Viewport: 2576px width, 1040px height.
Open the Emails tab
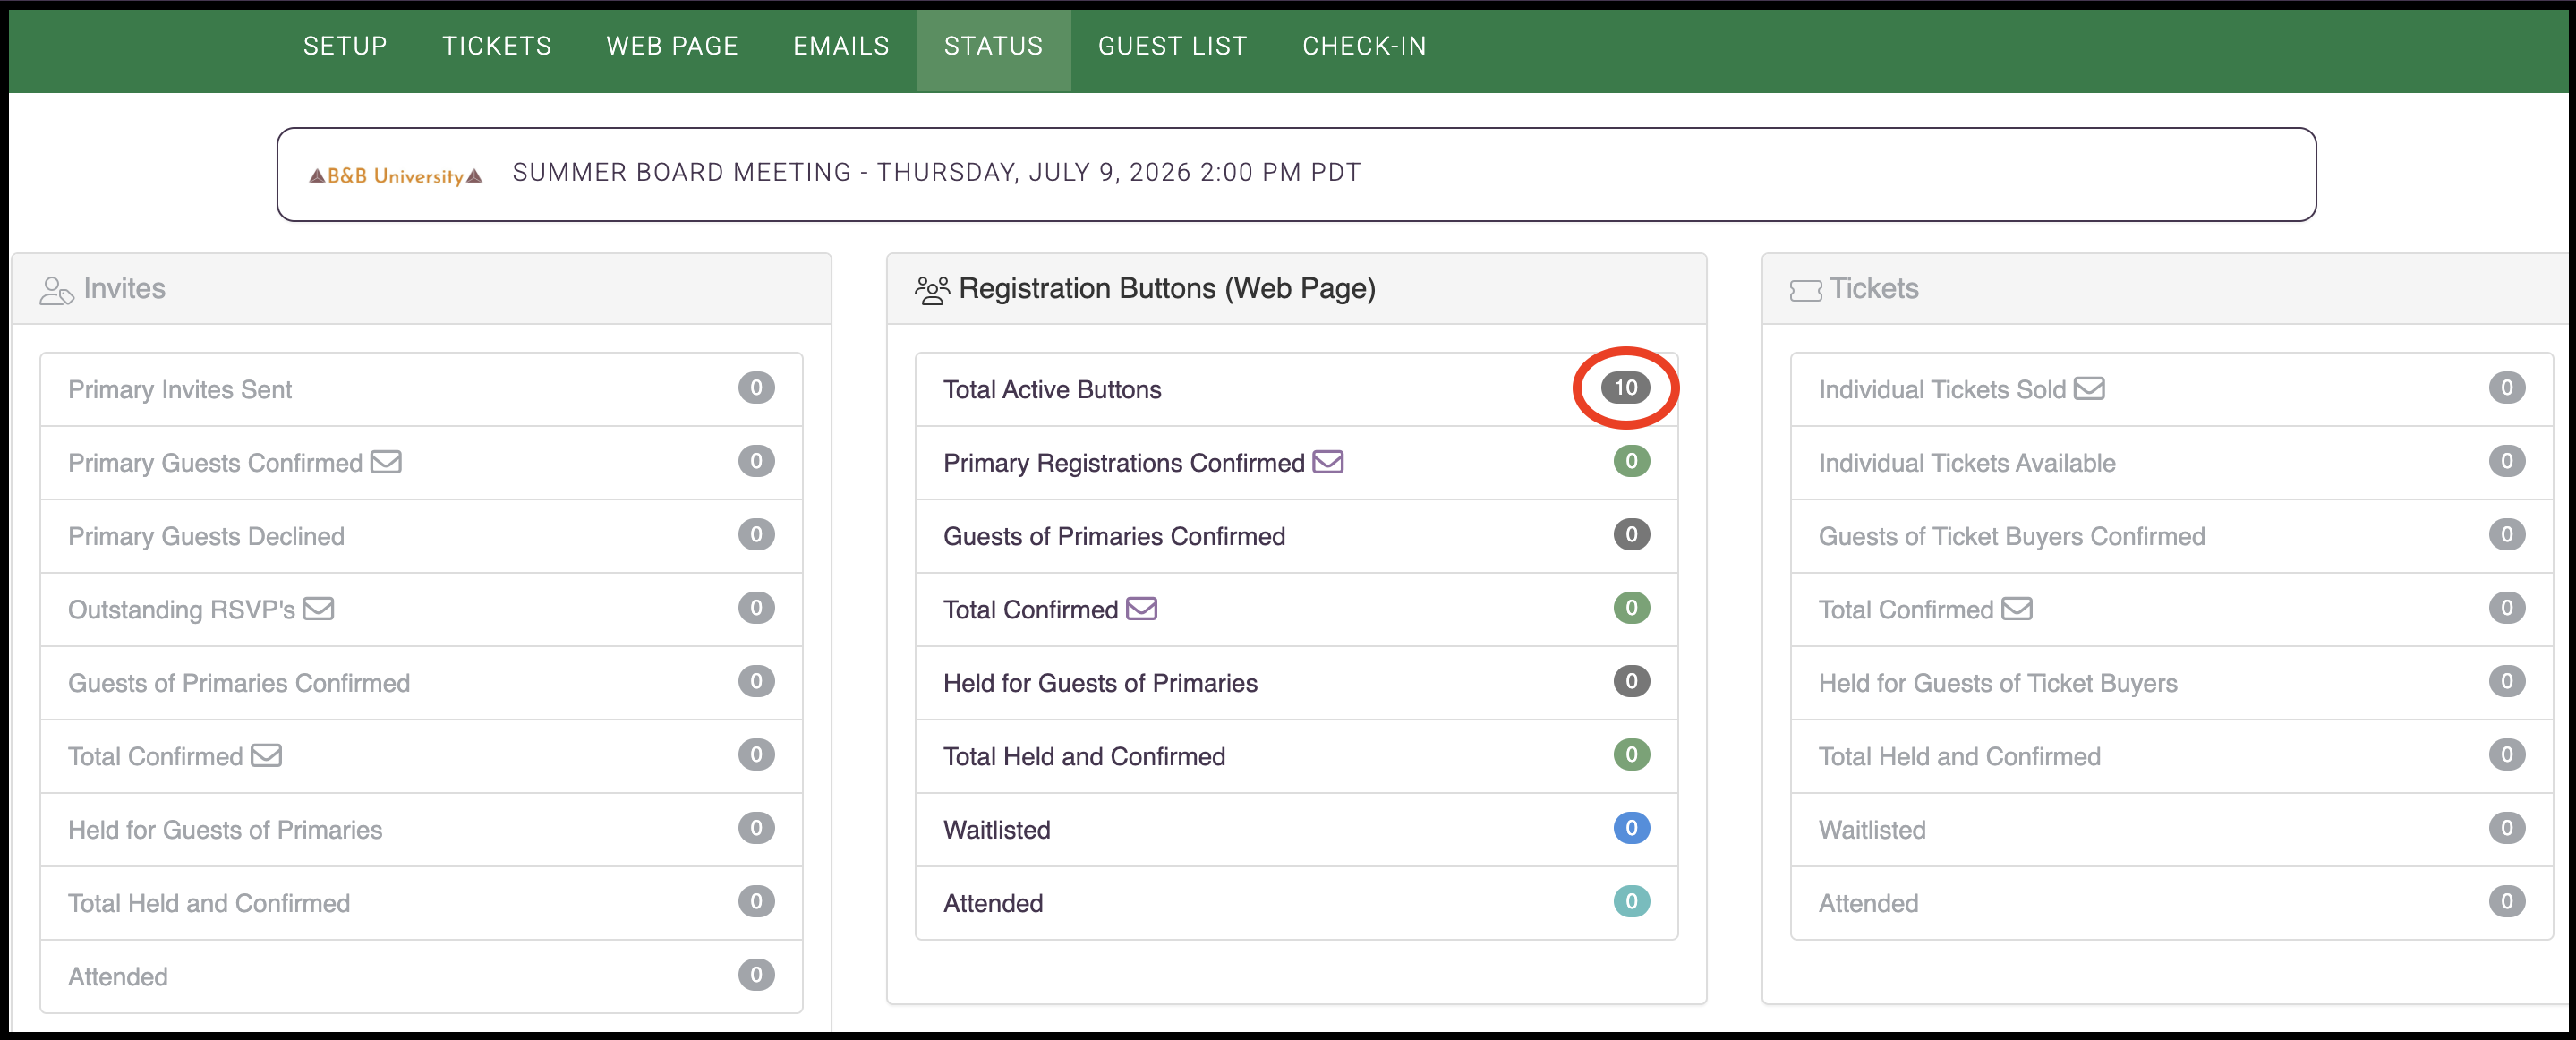(841, 46)
